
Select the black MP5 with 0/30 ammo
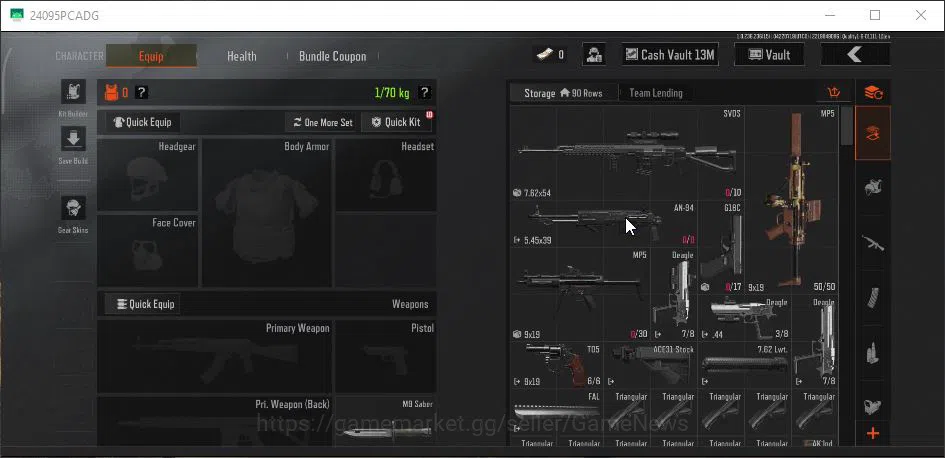(580, 294)
